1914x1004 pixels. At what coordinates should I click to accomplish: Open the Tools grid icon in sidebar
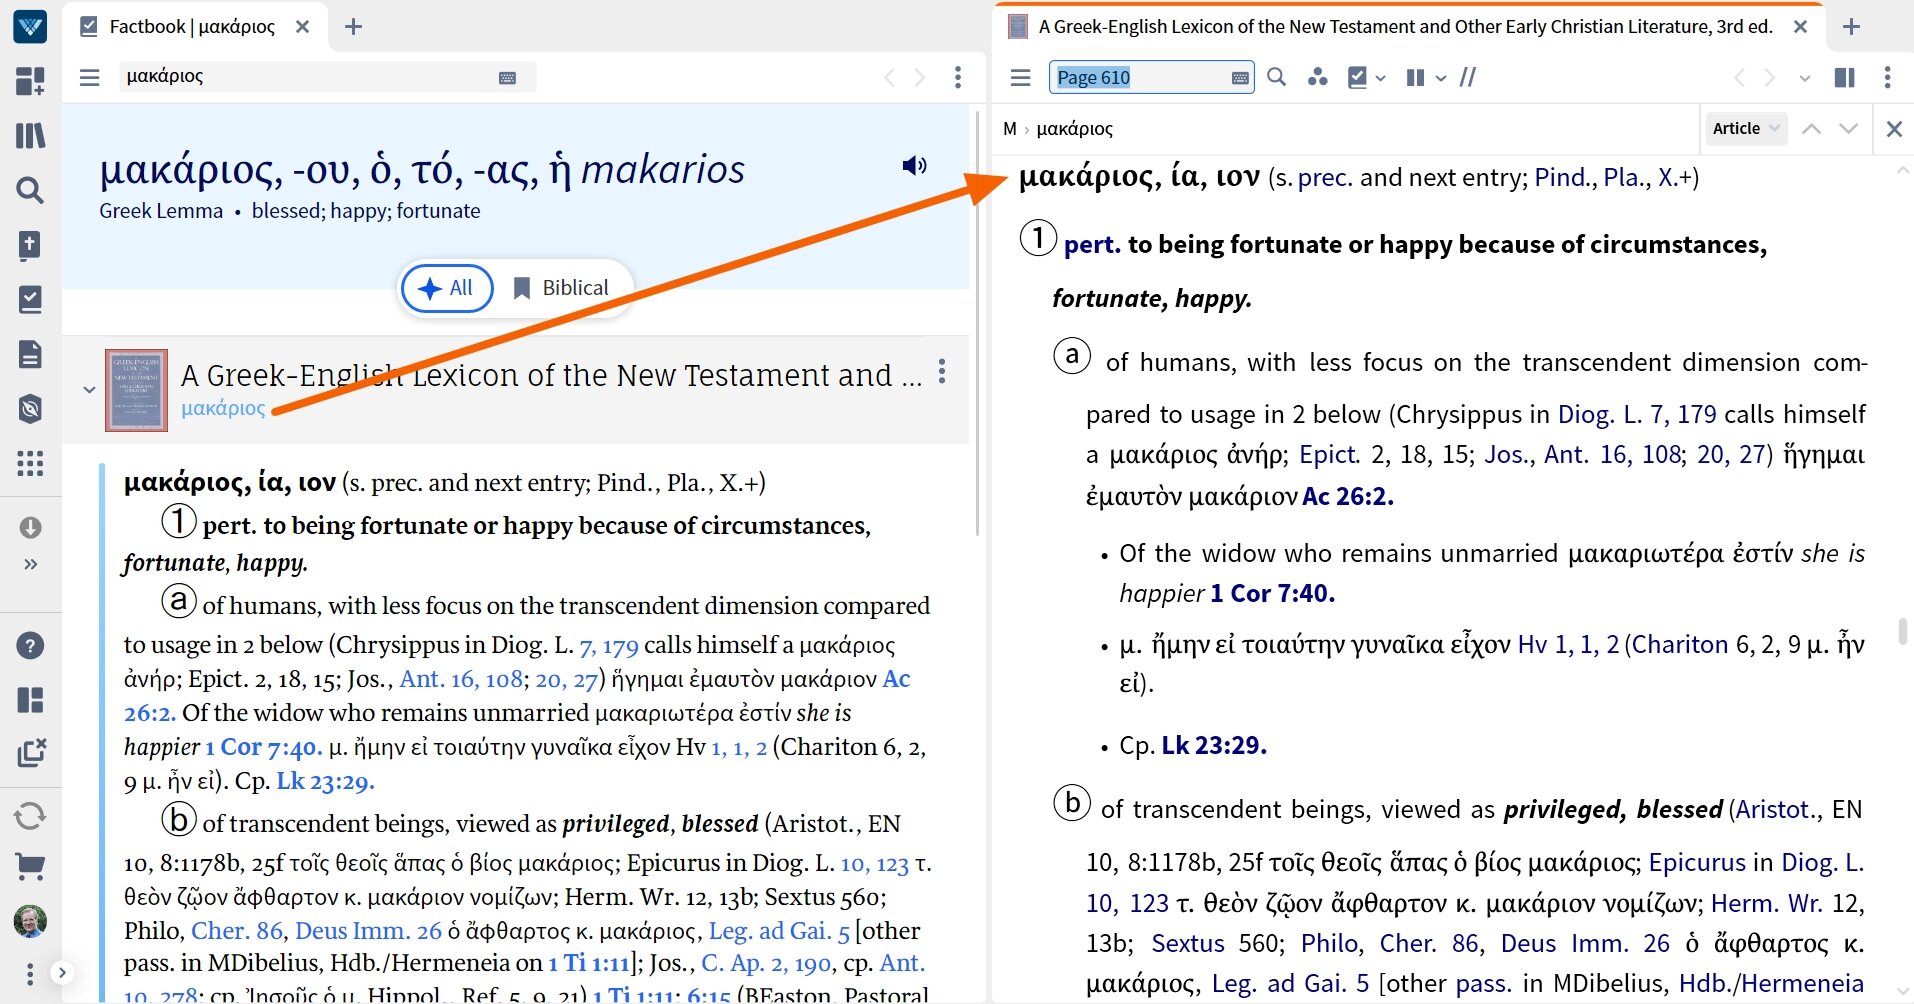click(30, 463)
